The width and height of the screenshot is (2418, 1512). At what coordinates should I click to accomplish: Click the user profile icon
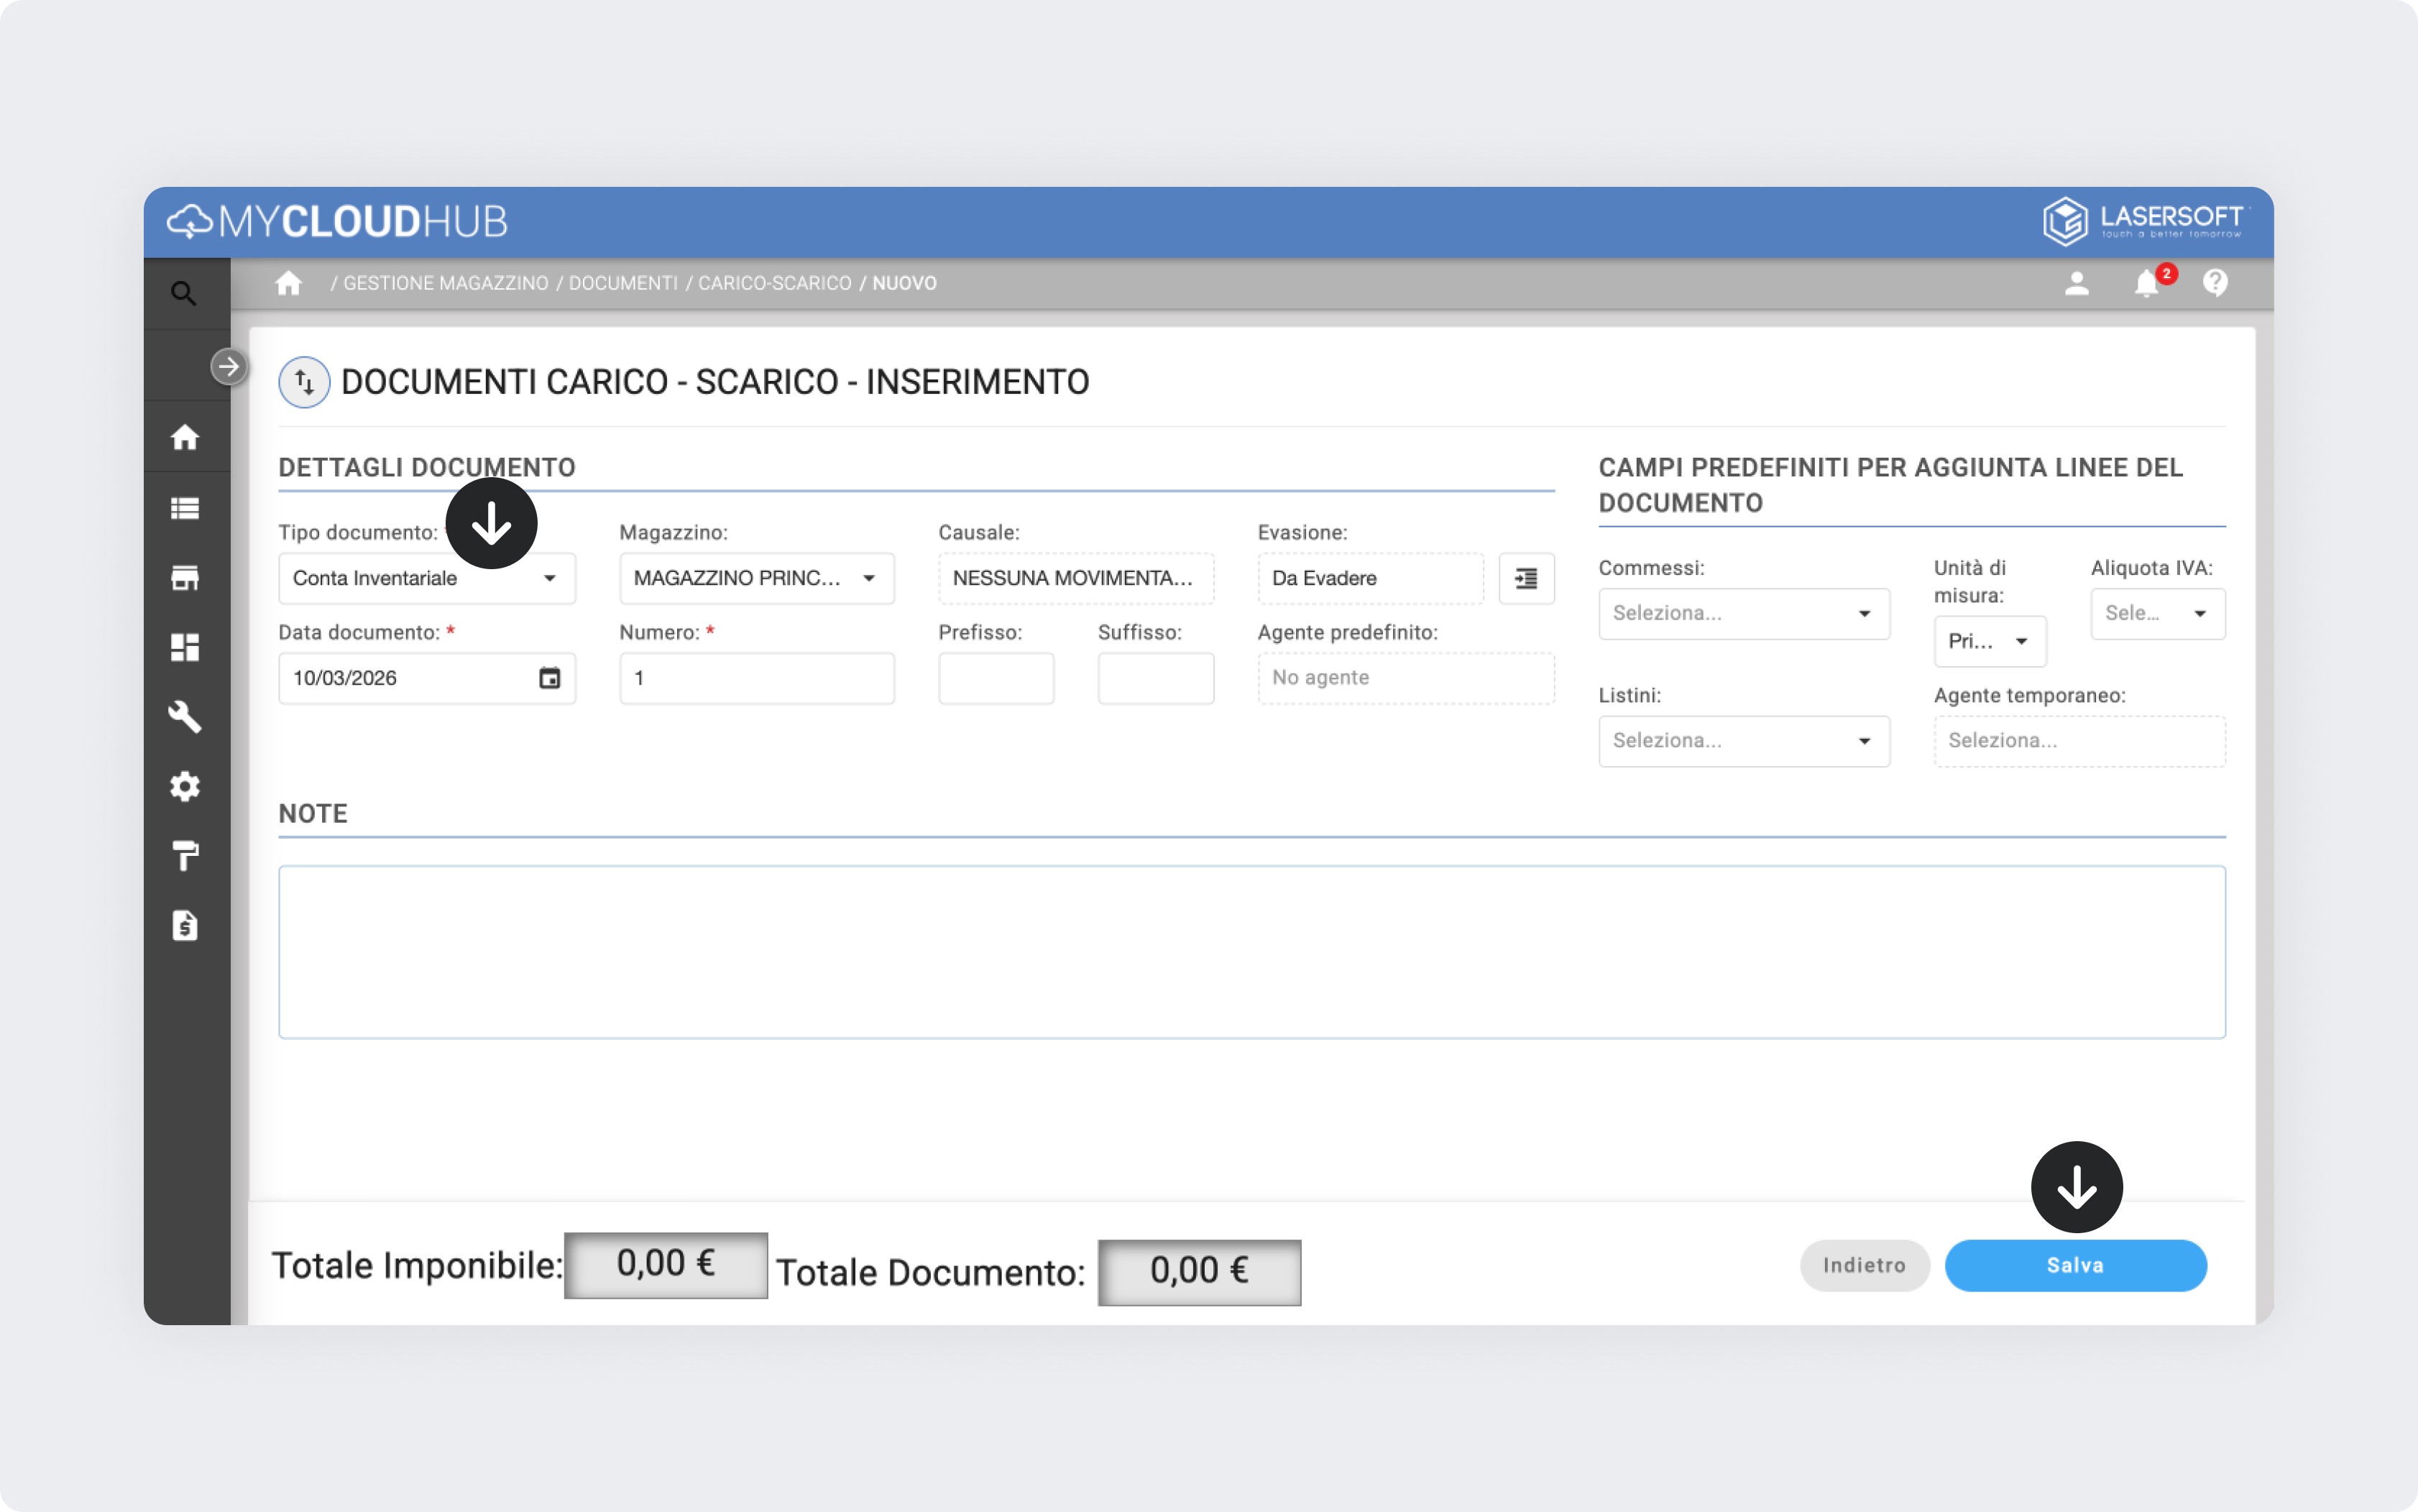coord(2076,284)
